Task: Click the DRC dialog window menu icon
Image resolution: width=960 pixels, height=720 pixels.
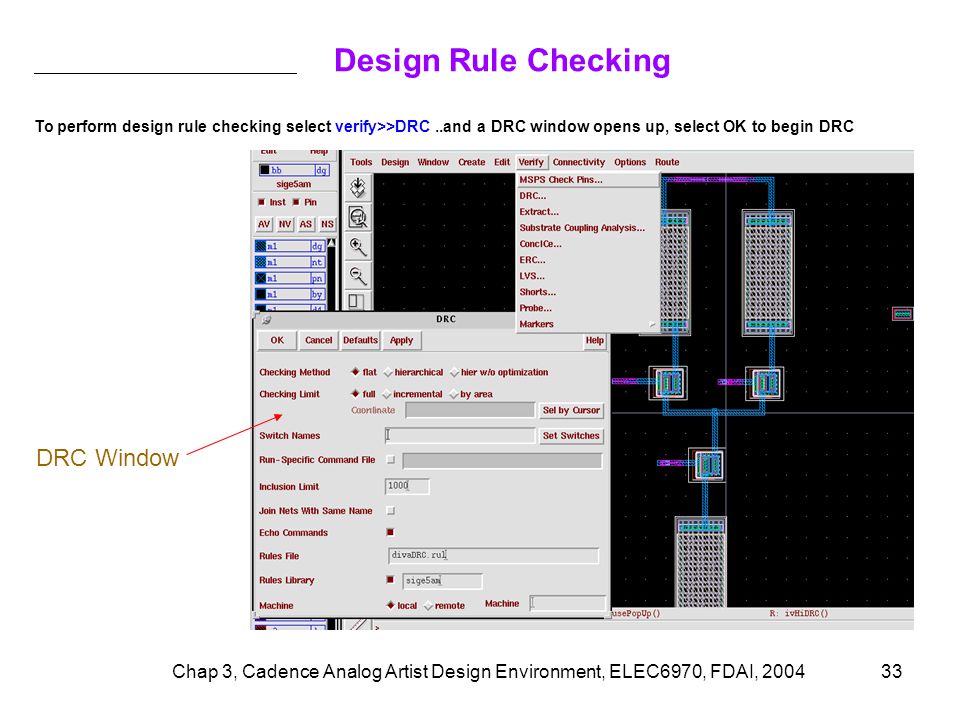Action: (266, 319)
